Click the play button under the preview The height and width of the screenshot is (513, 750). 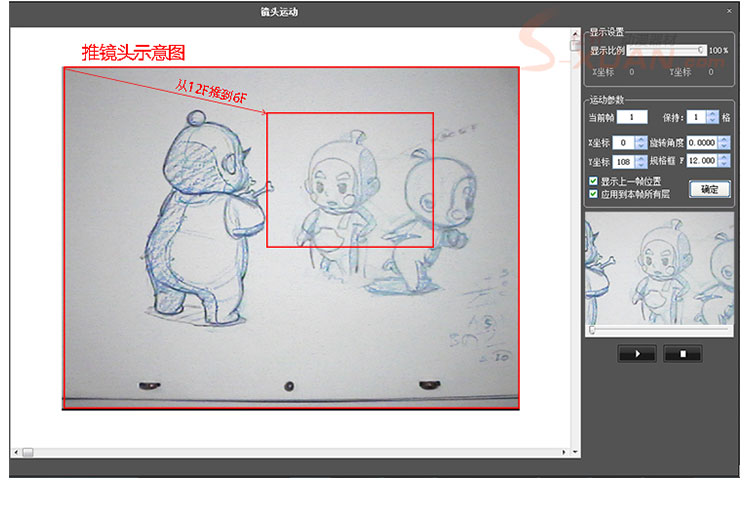pos(637,354)
